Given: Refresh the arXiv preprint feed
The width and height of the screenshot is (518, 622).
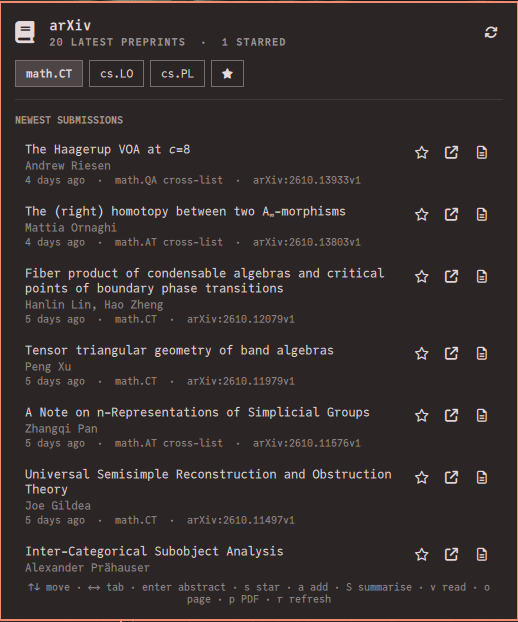Looking at the screenshot, I should [491, 33].
